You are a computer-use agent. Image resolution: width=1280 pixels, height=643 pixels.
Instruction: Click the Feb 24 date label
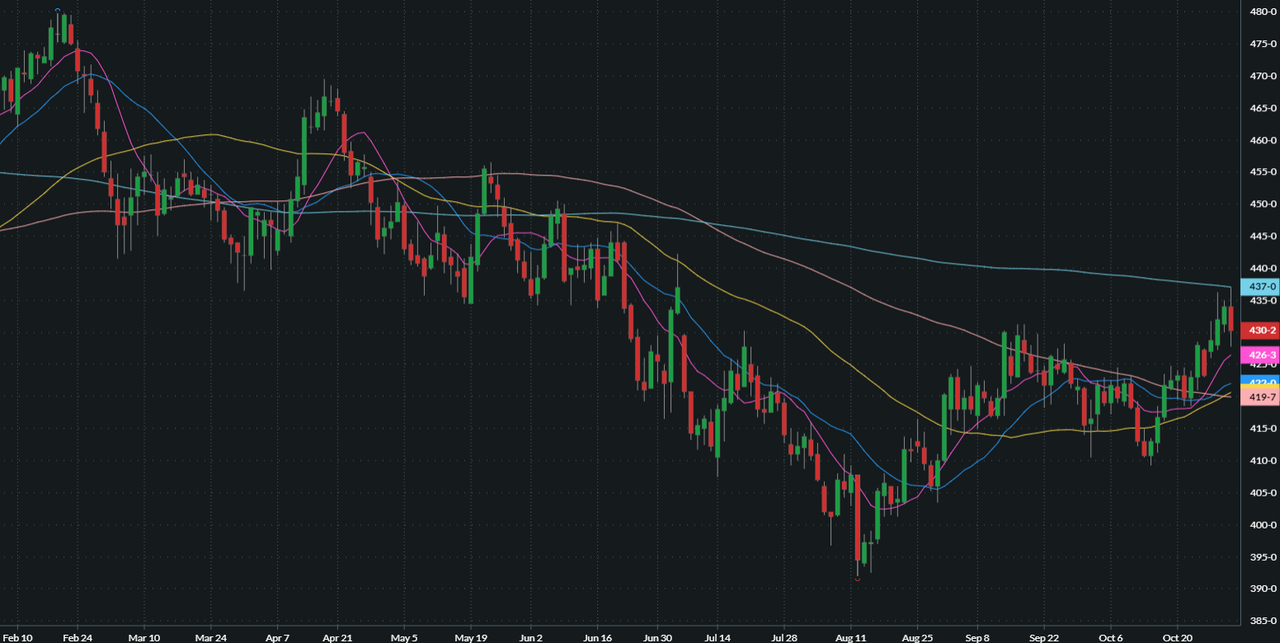point(80,636)
